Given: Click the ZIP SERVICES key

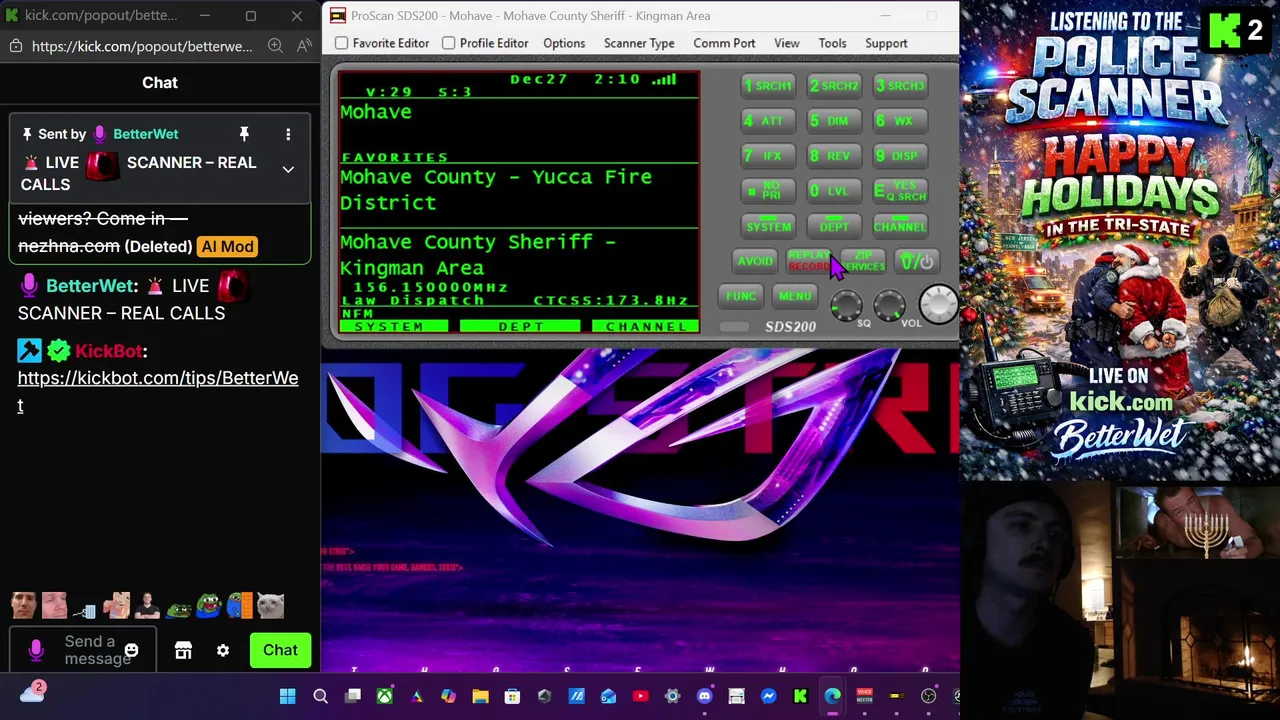Looking at the screenshot, I should click(863, 262).
